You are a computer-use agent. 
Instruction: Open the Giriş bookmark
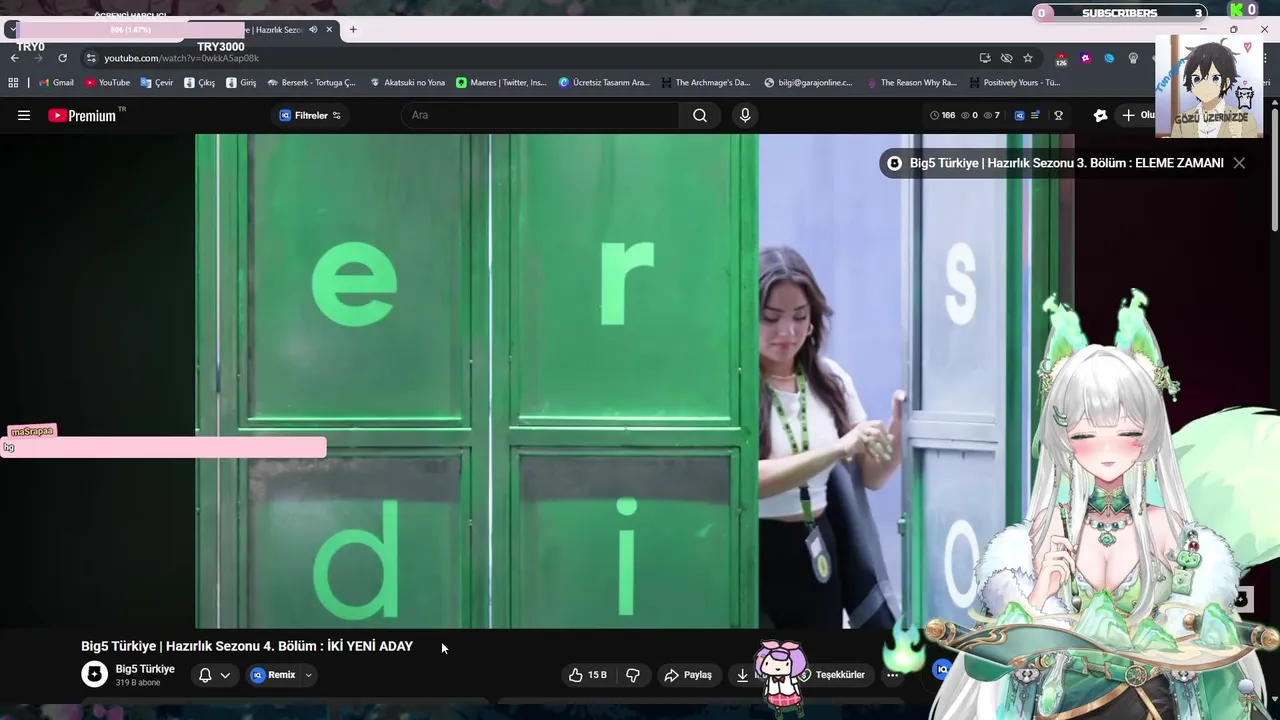point(241,83)
